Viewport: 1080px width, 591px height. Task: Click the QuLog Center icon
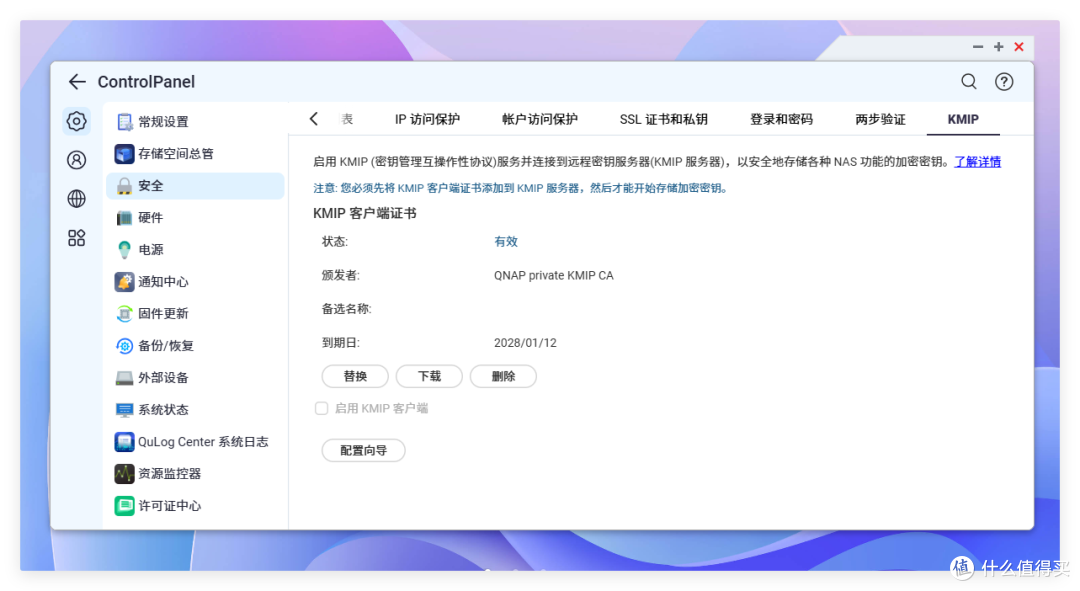pos(125,442)
